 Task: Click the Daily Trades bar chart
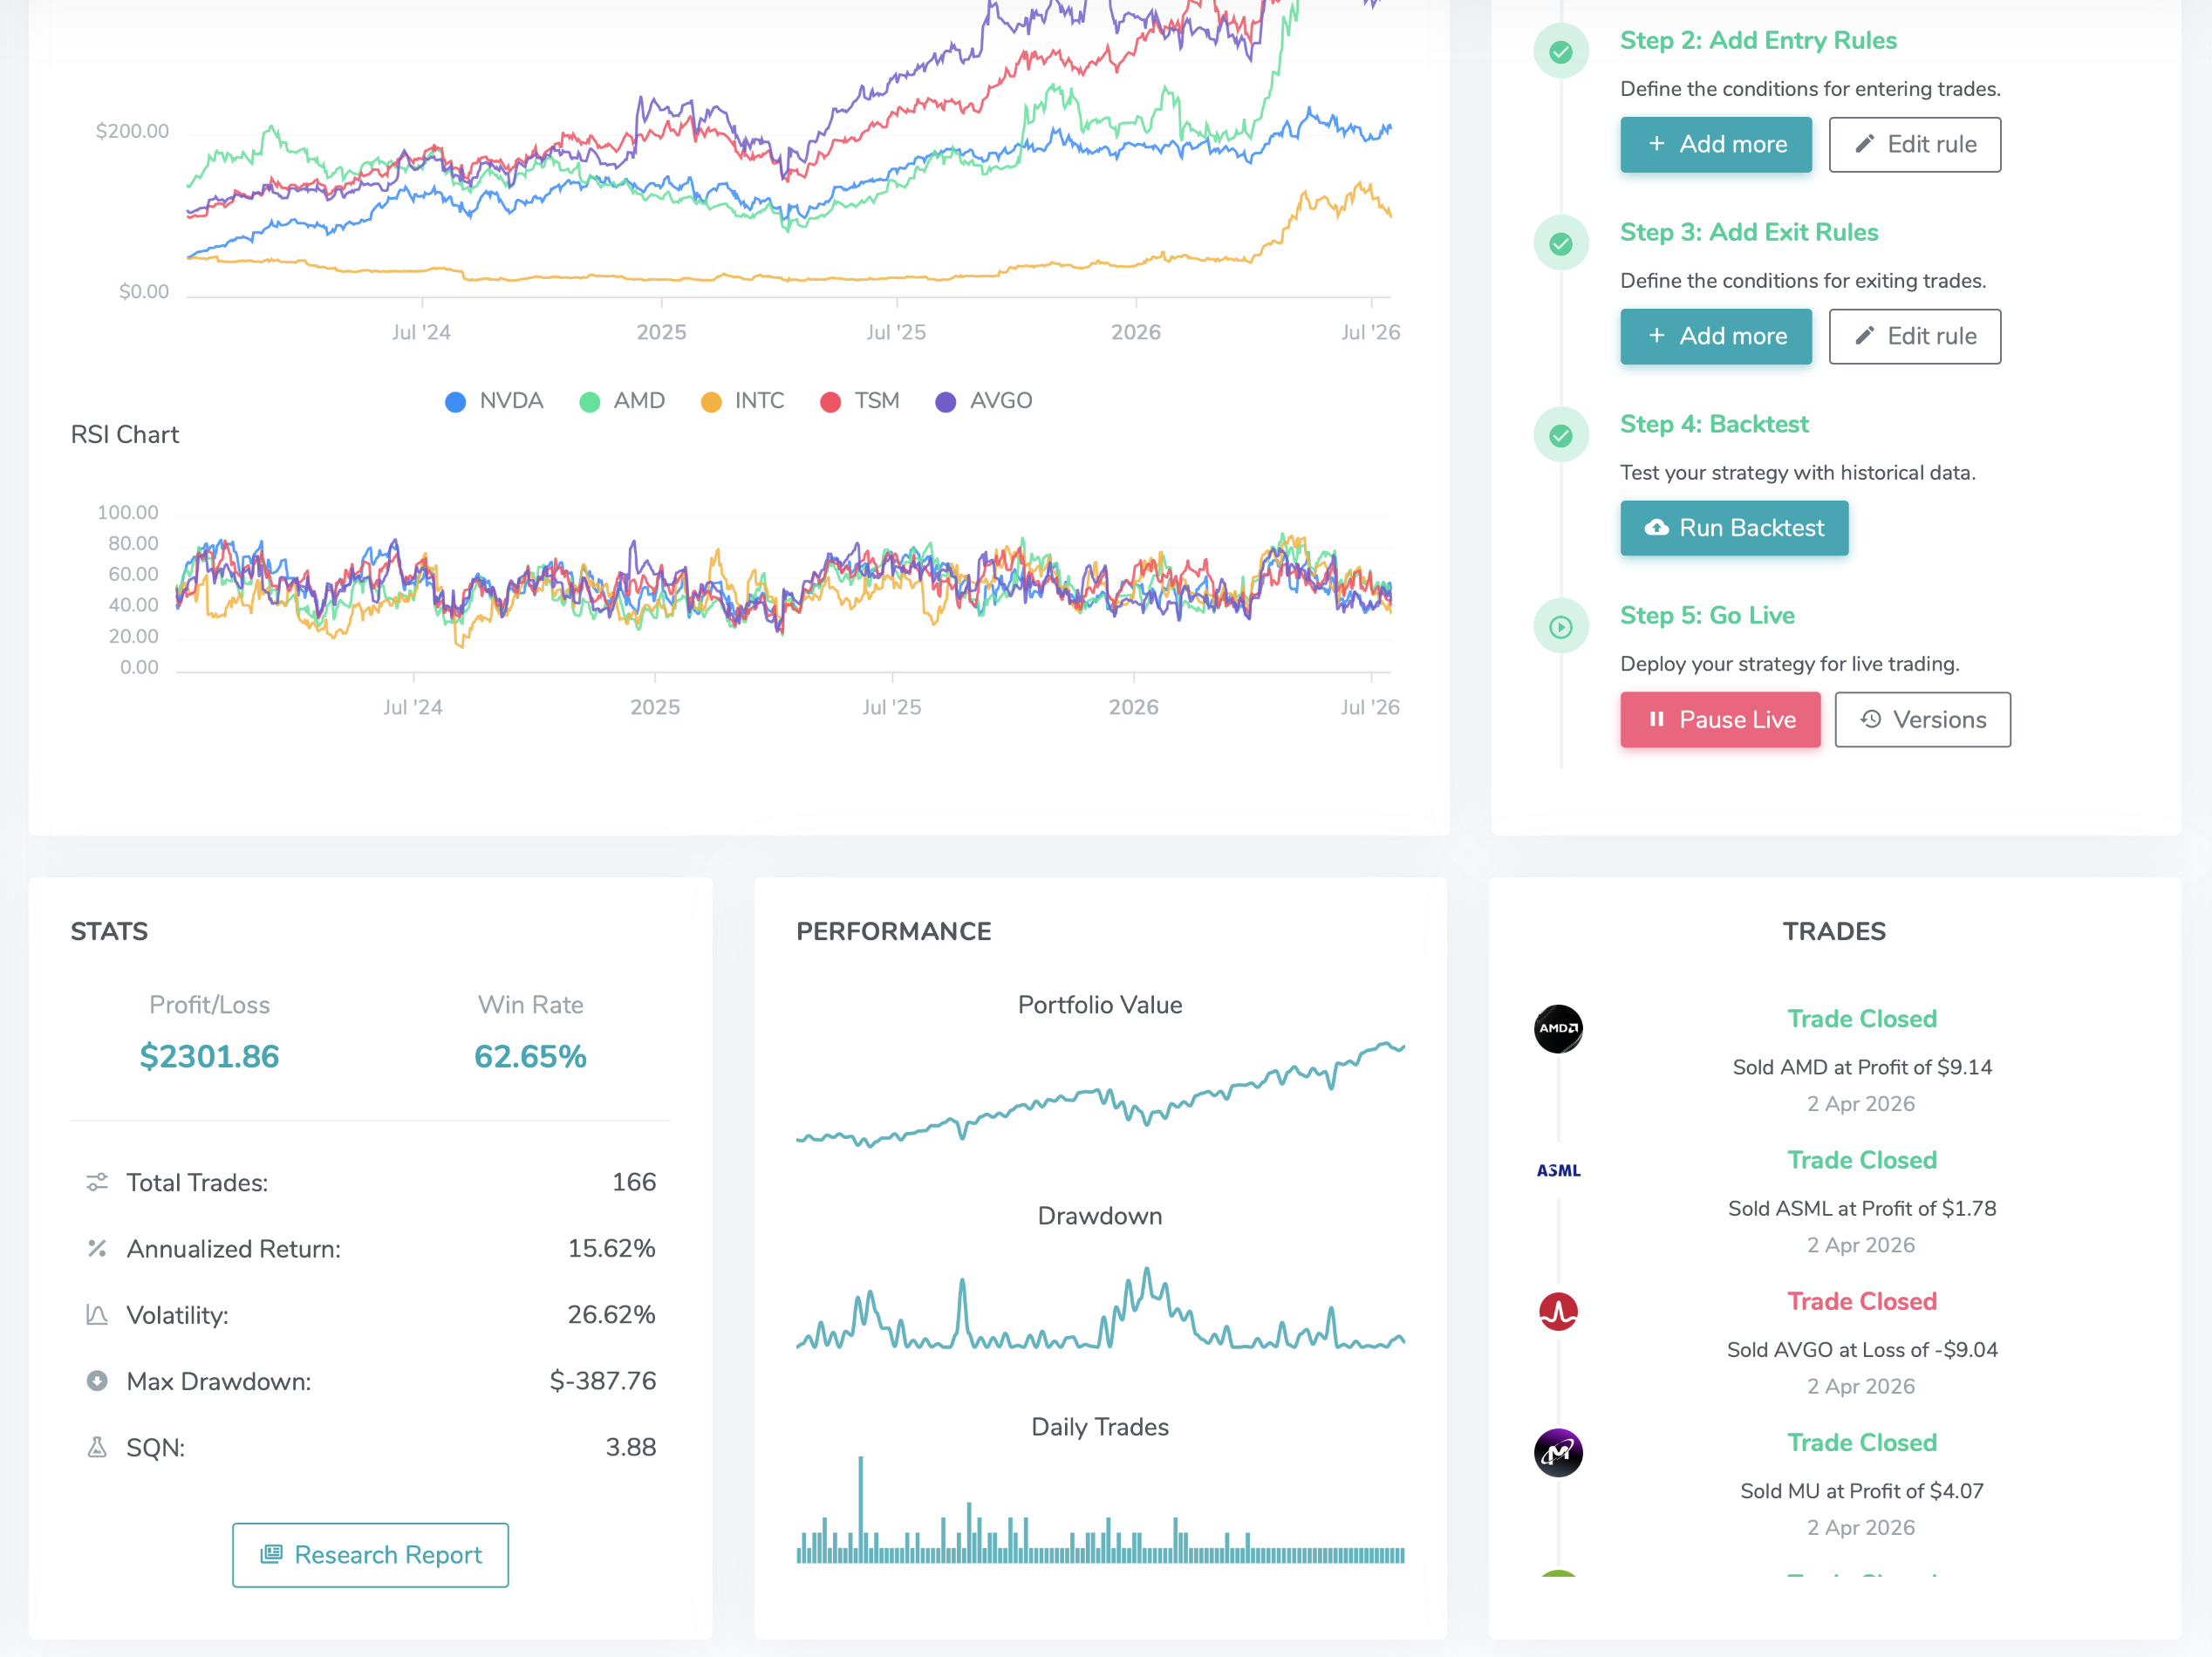tap(1100, 1509)
